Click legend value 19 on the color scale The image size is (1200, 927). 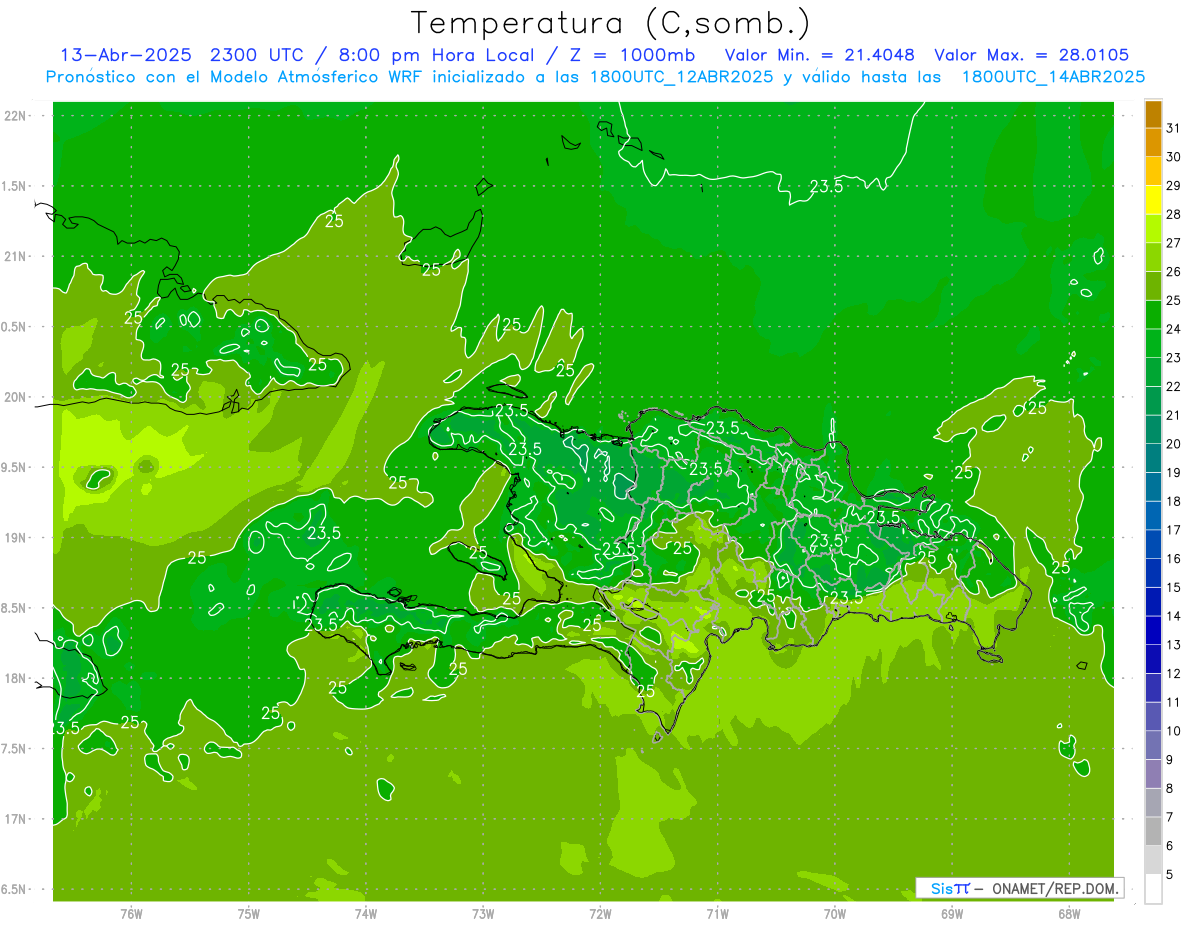pos(1173,473)
